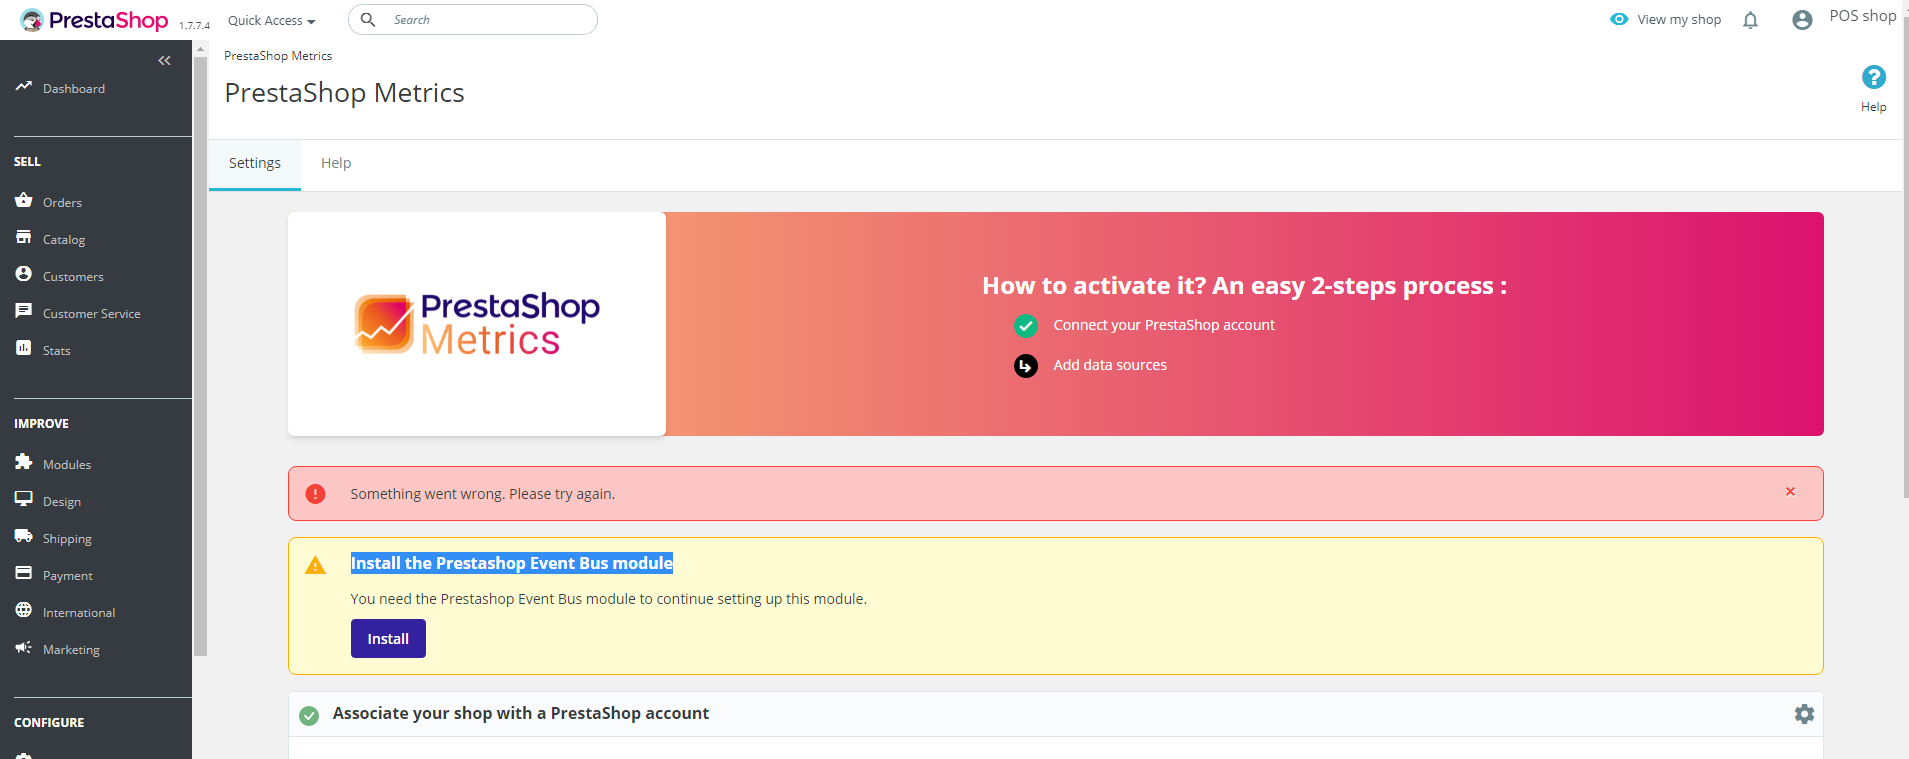
Task: Click the Design monitor icon
Action: (x=24, y=499)
